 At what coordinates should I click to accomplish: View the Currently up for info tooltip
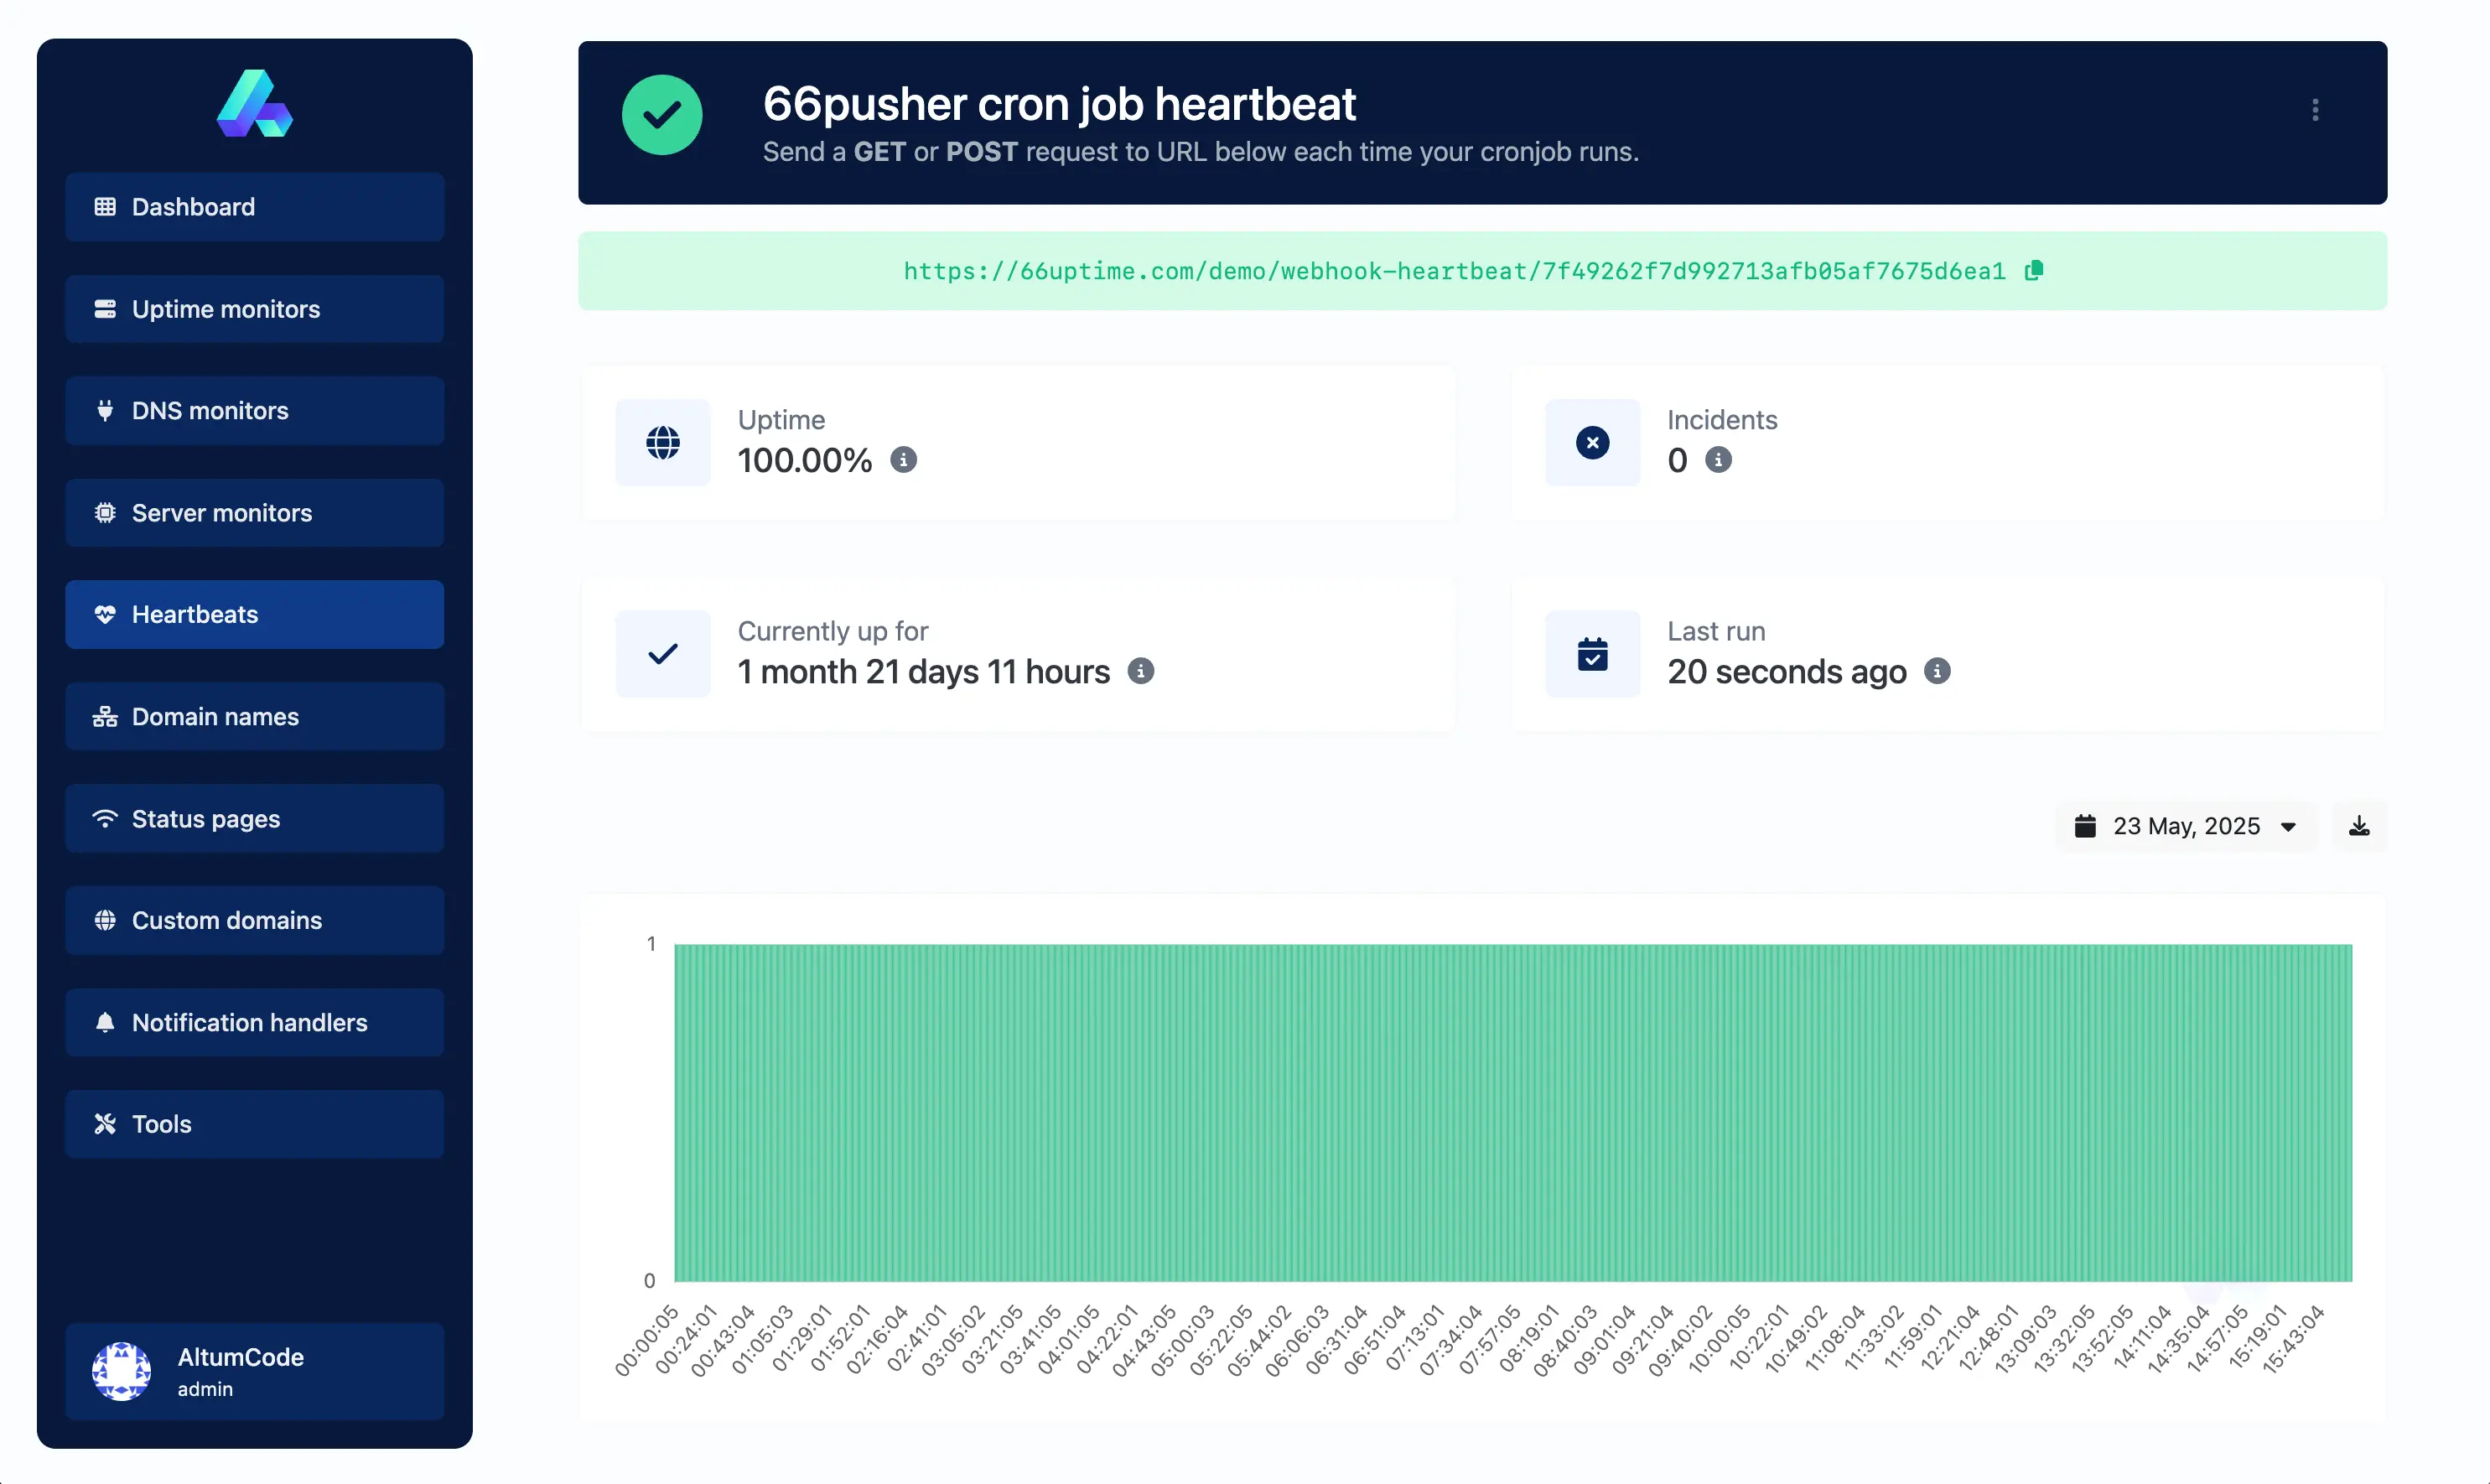1142,672
